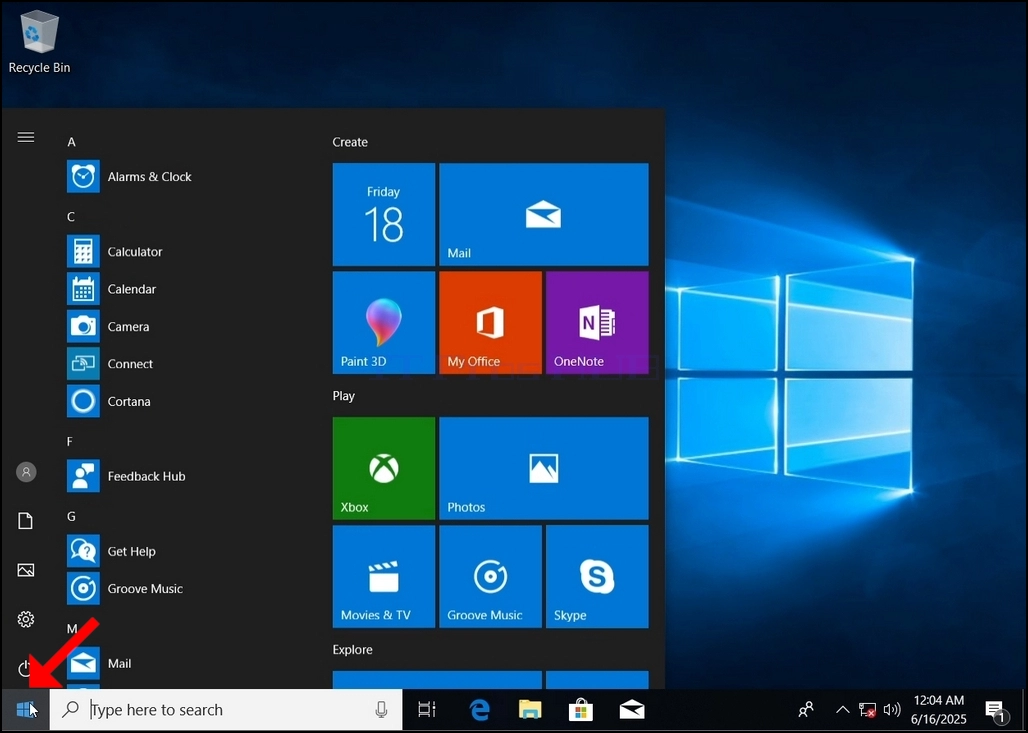This screenshot has width=1028, height=733.
Task: Click the letter G group header
Action: [71, 516]
